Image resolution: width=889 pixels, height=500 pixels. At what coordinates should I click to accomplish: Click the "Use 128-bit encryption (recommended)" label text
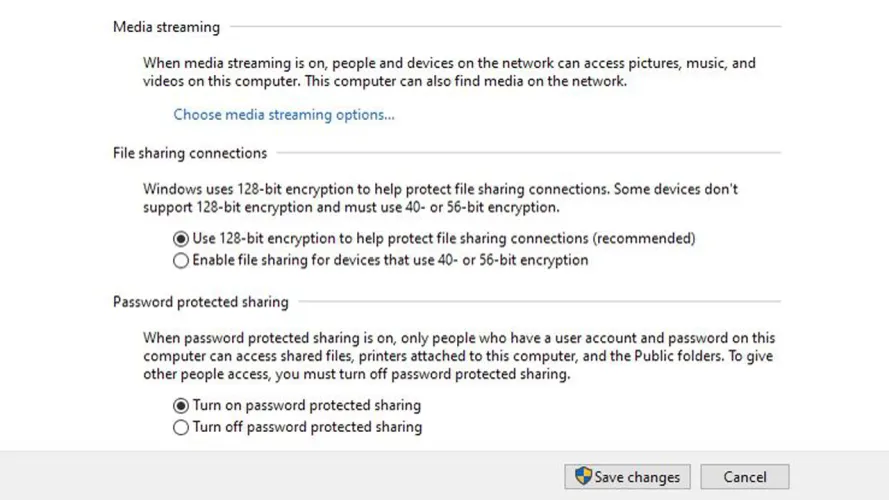coord(443,239)
